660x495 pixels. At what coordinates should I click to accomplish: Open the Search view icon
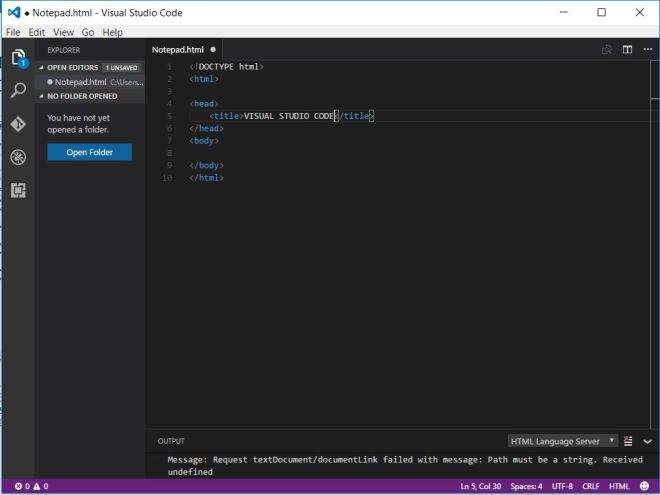(18, 91)
